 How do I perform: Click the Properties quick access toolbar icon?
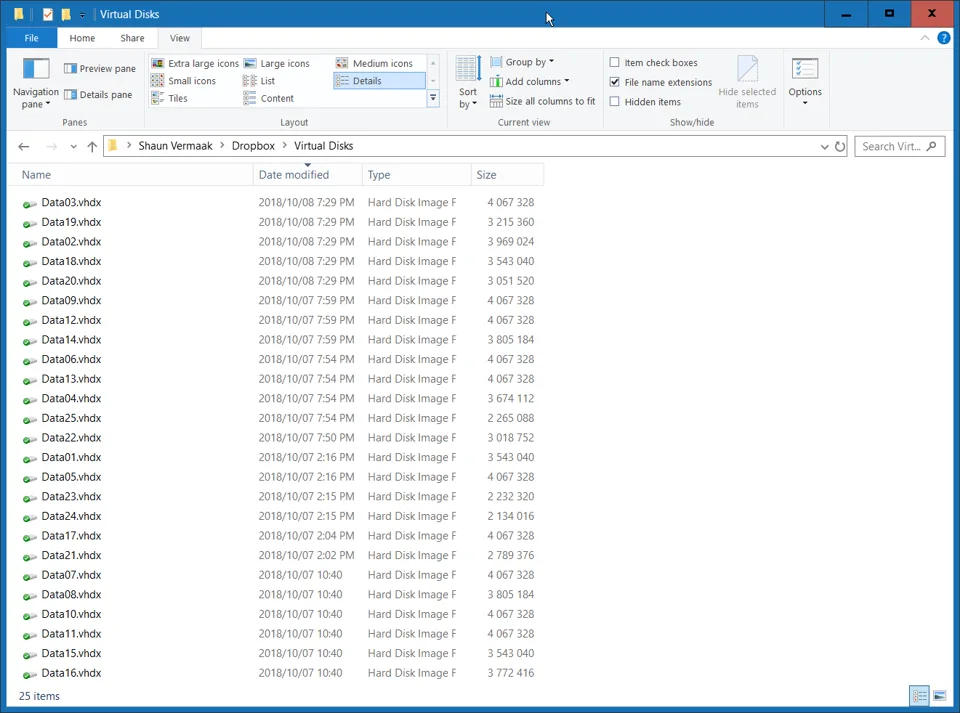48,14
